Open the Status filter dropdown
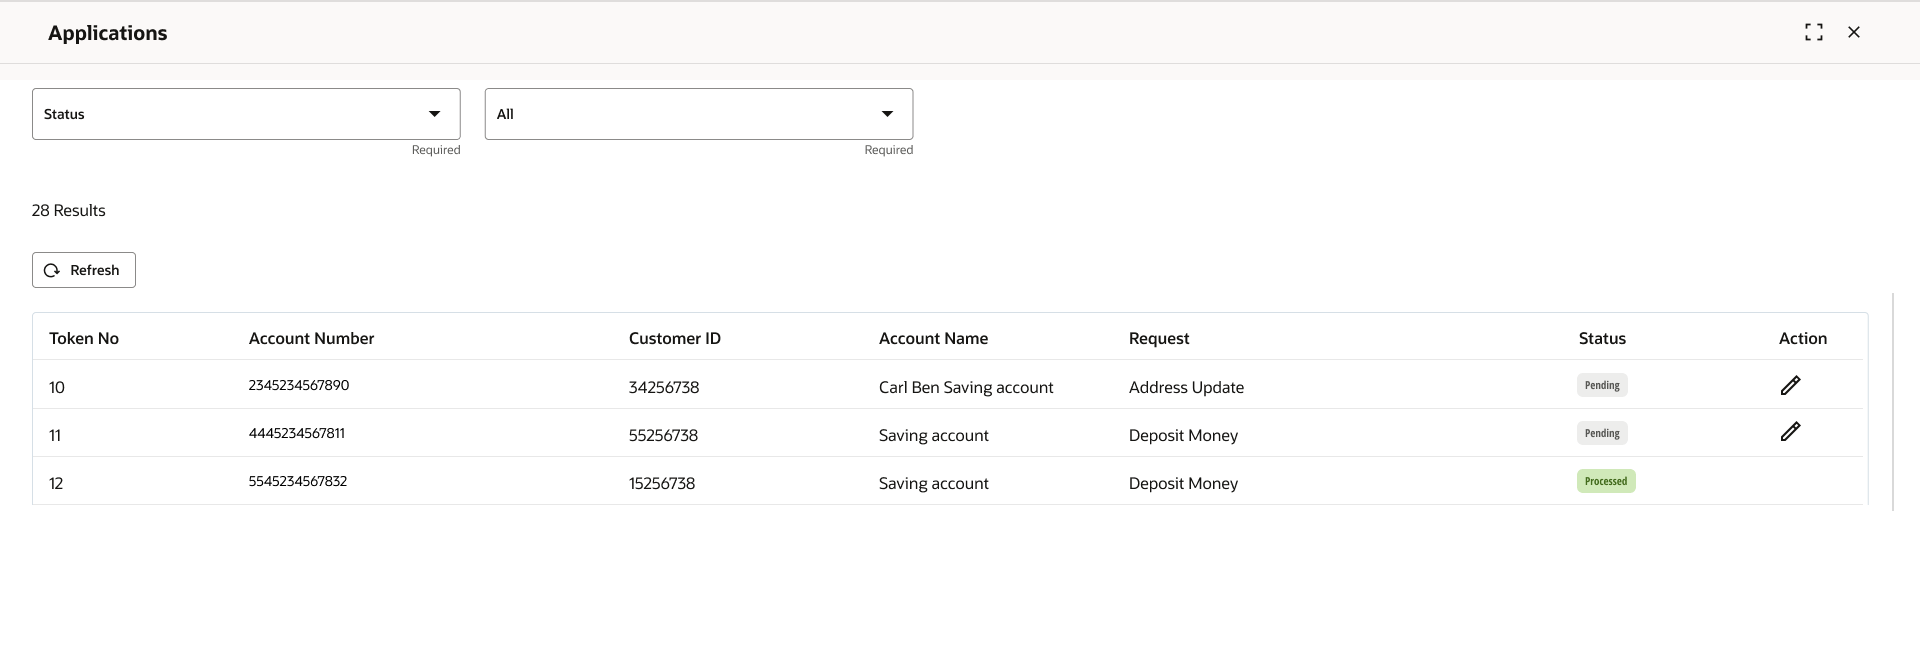Screen dimensions: 1920x654 [x=246, y=114]
